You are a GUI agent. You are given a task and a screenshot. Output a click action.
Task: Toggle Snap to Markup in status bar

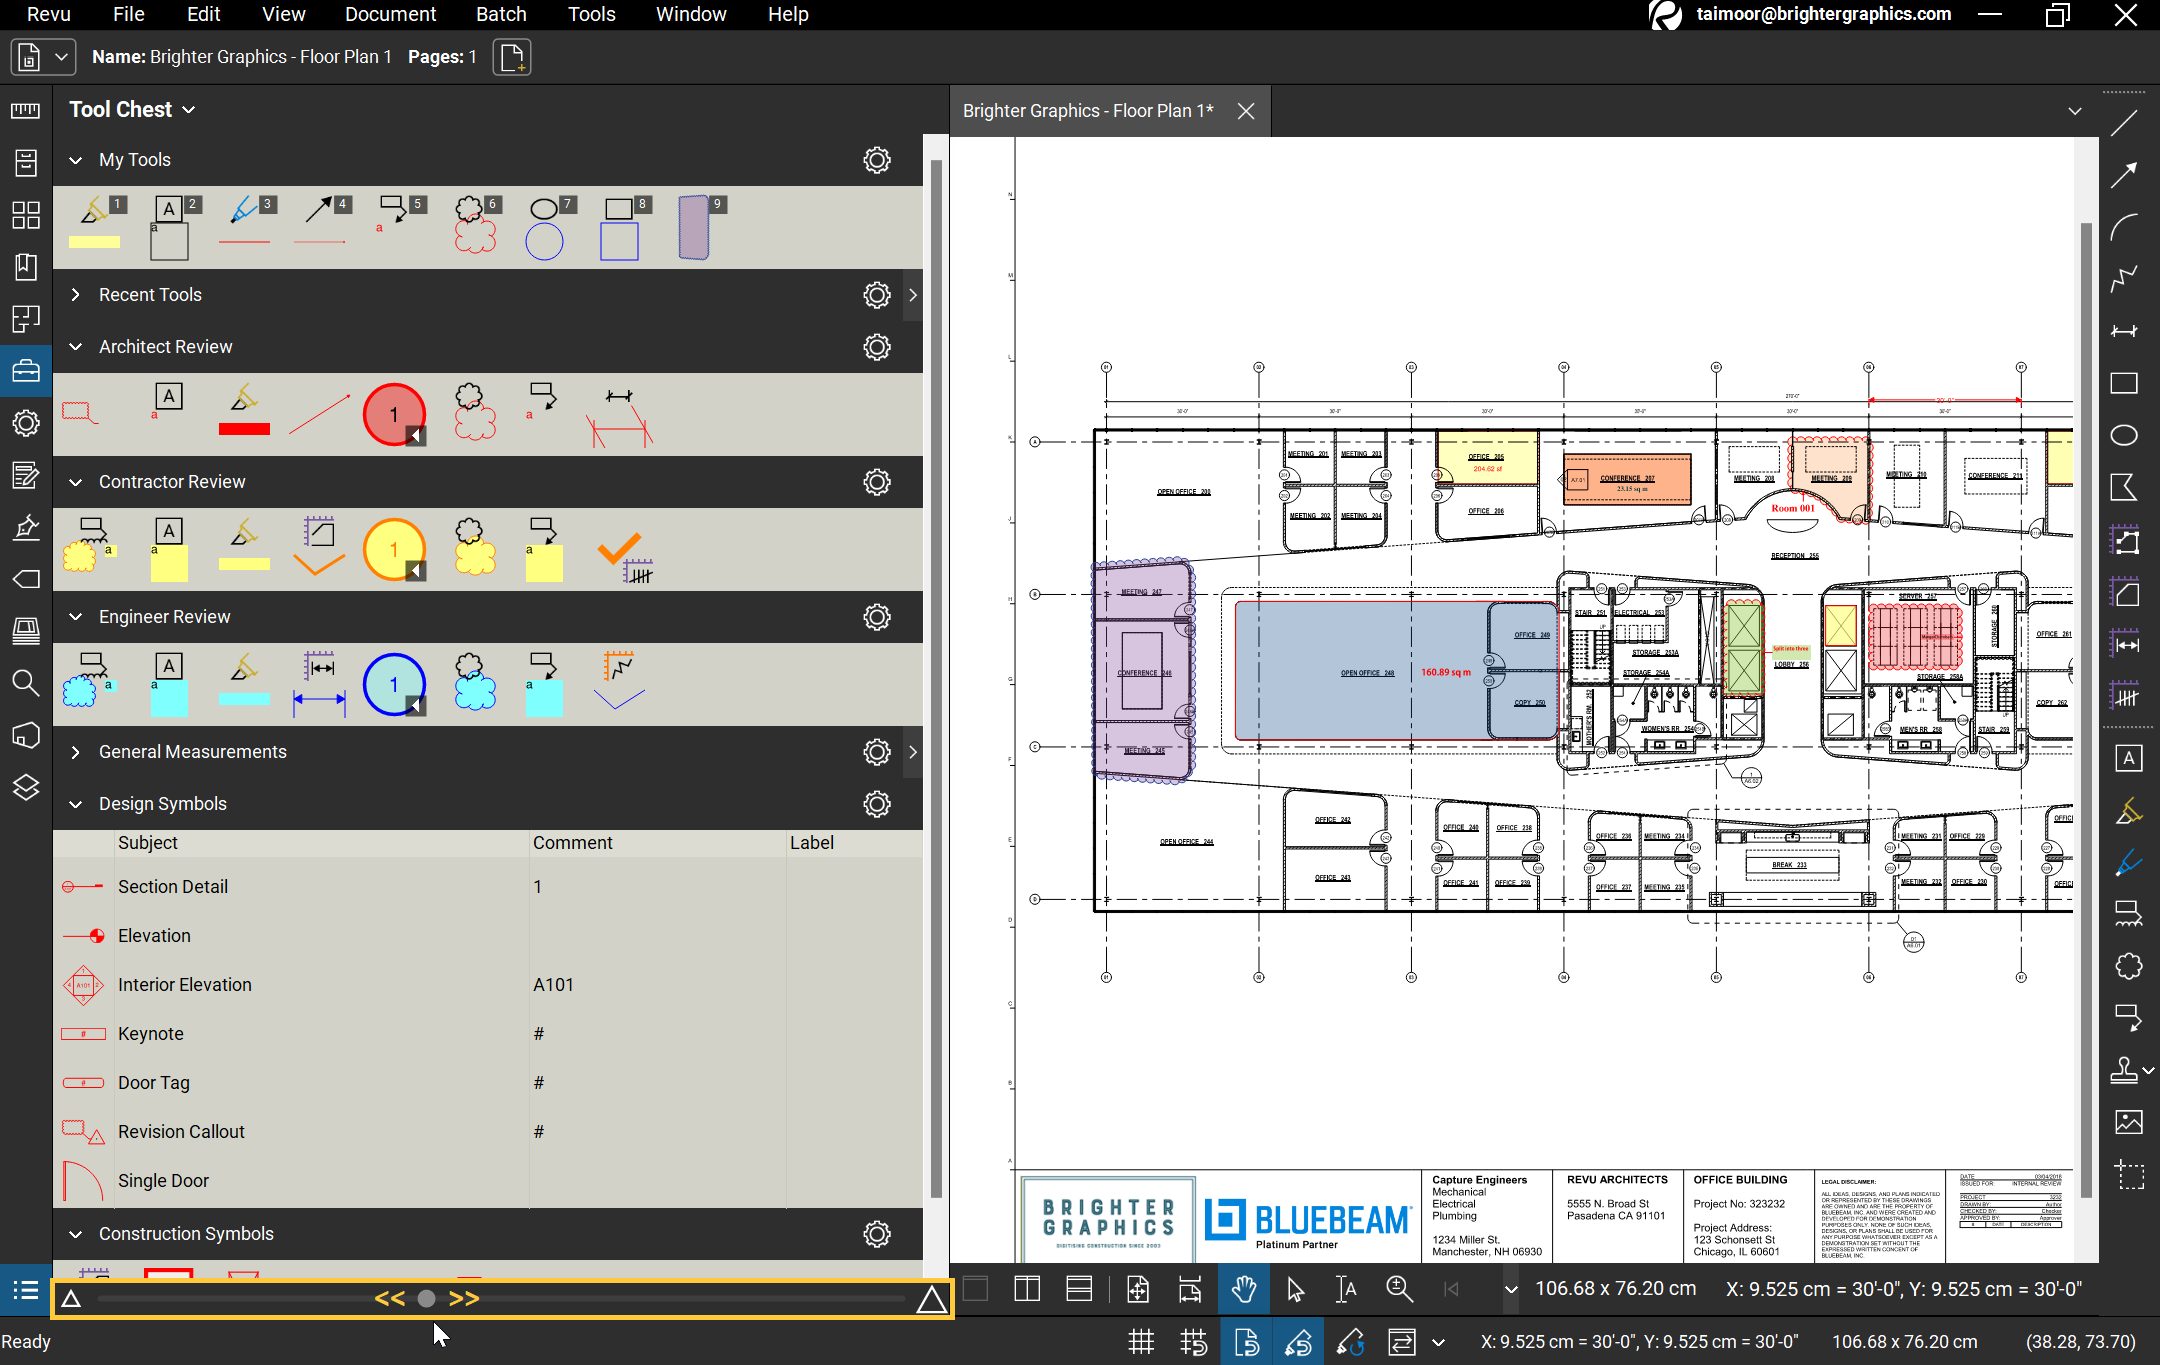pos(1298,1342)
